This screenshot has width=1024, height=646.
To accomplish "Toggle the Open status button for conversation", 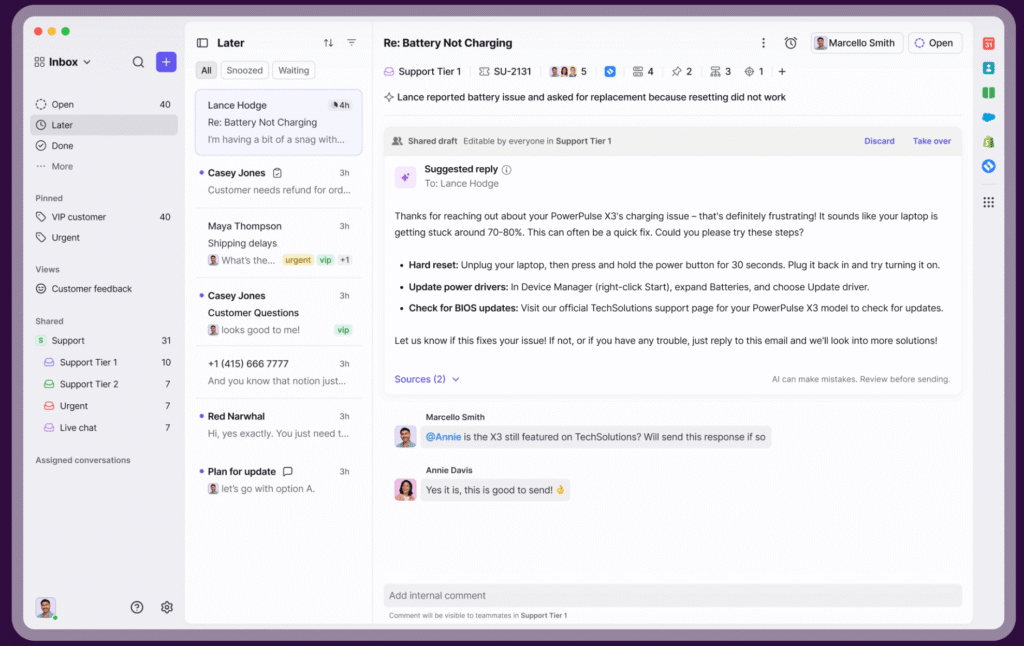I will click(x=934, y=43).
